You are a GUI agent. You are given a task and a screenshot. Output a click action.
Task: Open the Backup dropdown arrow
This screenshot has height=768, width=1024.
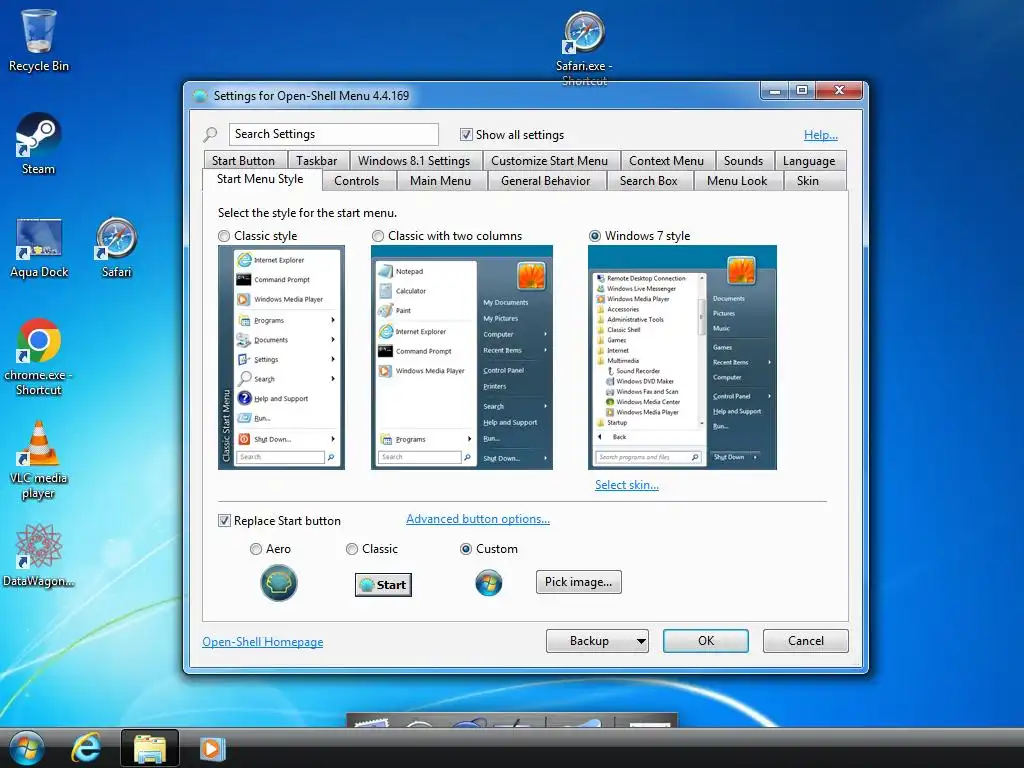click(641, 641)
